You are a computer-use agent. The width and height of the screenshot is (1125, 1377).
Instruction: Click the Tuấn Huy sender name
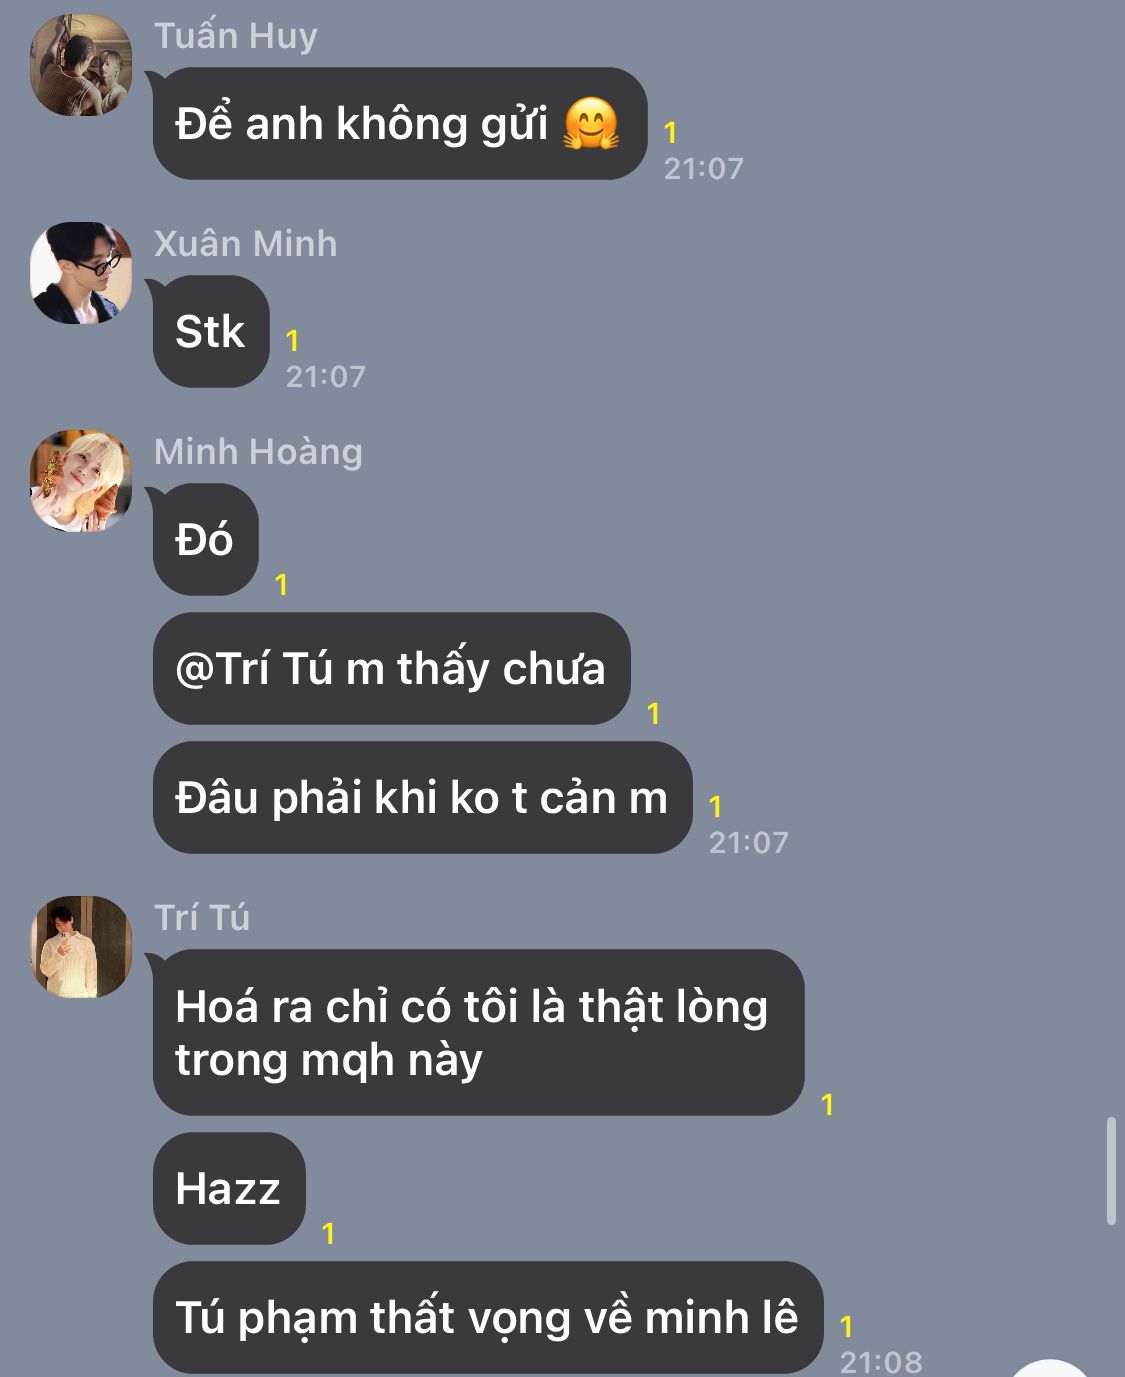[x=236, y=36]
